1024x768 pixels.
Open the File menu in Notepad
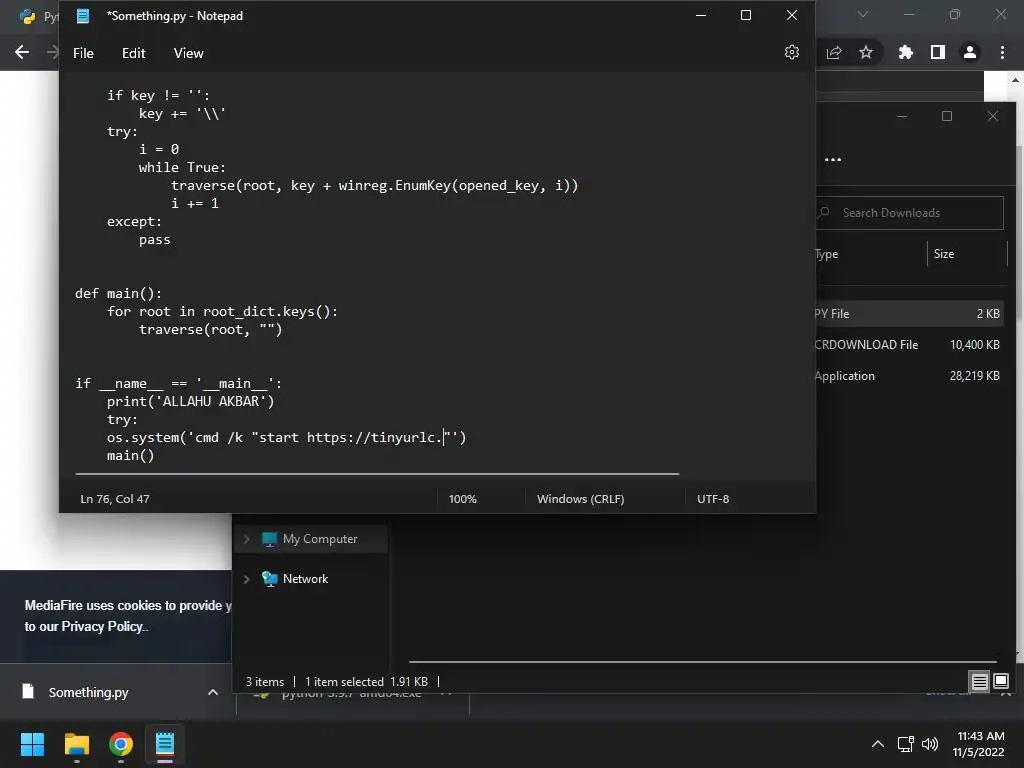(83, 54)
